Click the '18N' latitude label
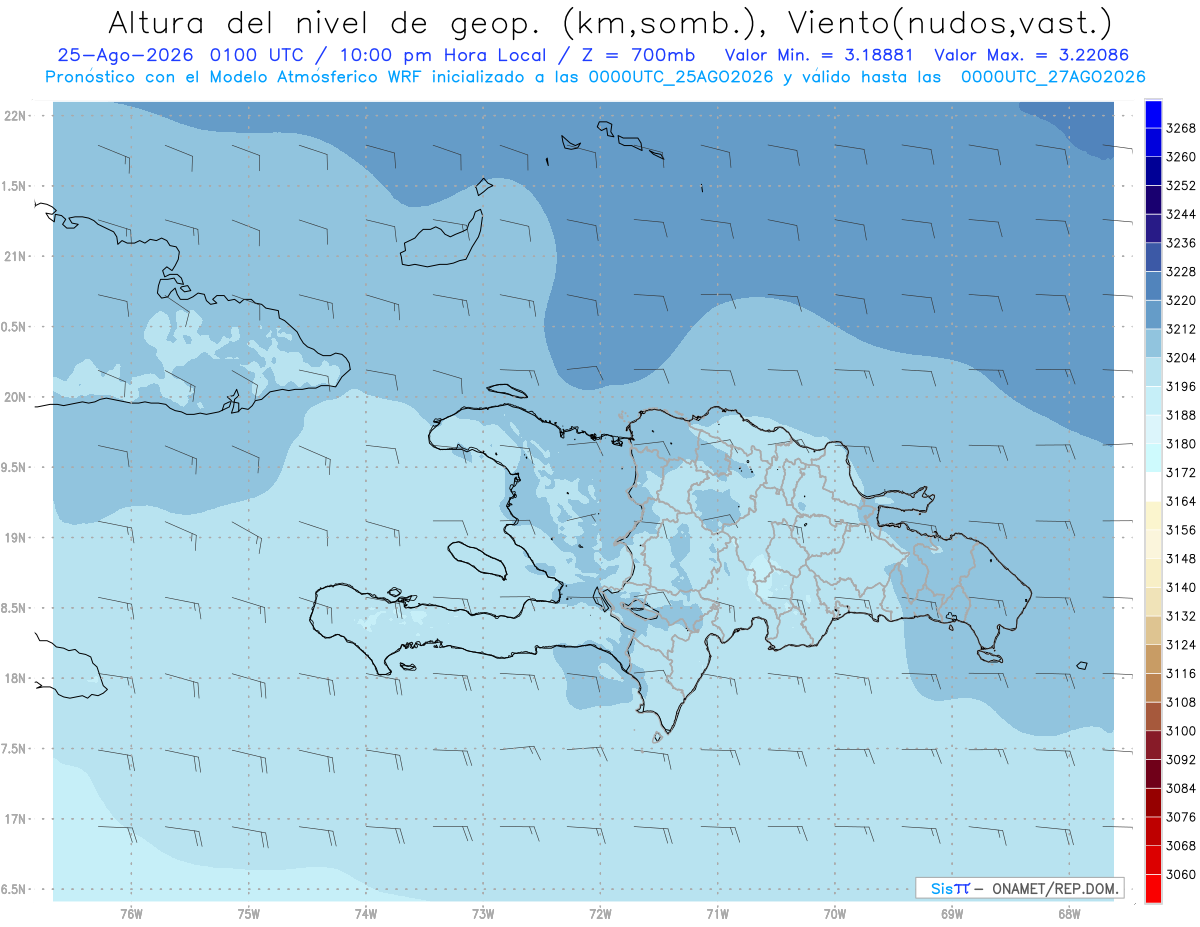1200x927 pixels. [15, 678]
